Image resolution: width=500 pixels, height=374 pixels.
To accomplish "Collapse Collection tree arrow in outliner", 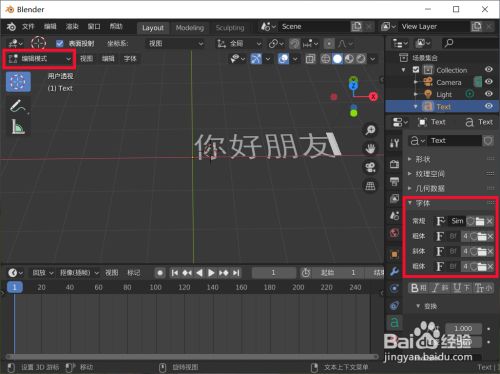I will pyautogui.click(x=404, y=70).
